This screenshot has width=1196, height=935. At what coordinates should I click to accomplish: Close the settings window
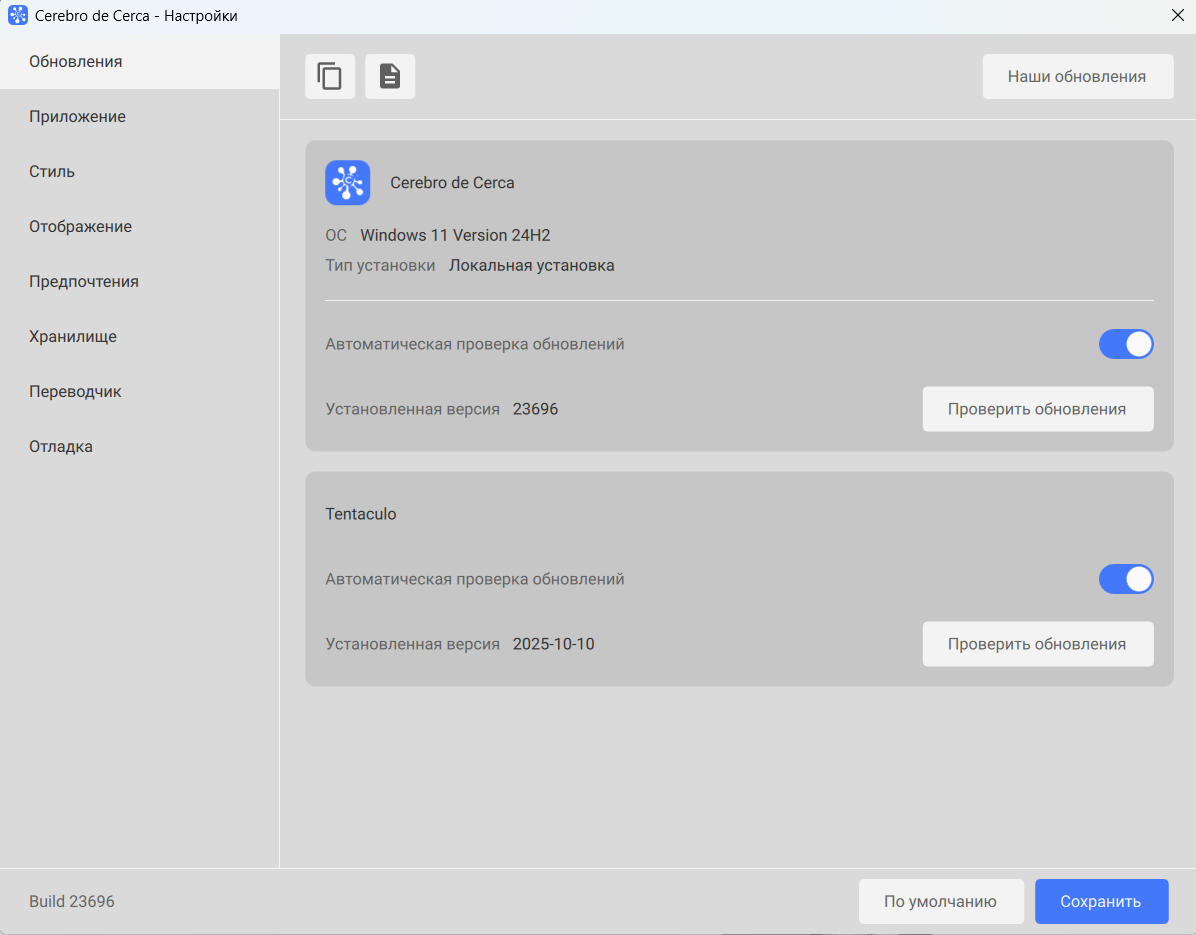point(1177,16)
